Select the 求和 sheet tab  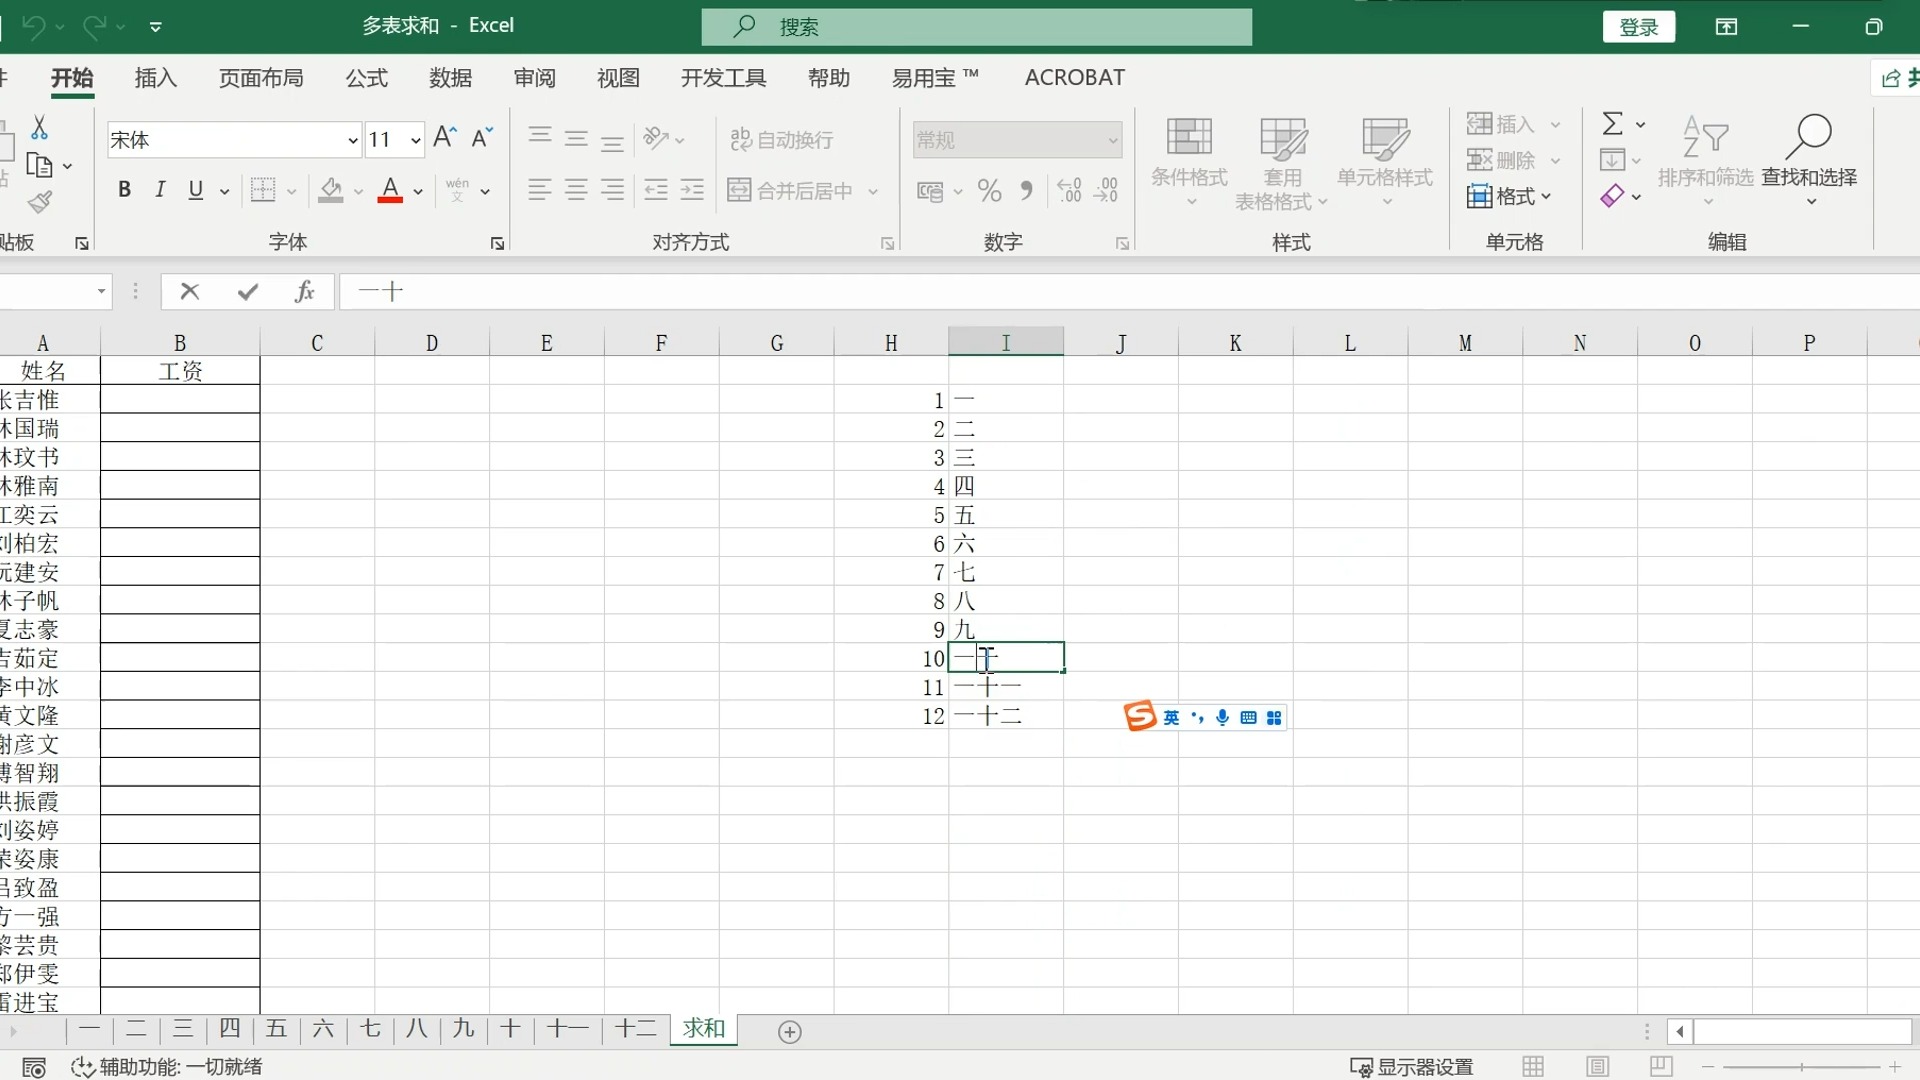[x=705, y=1030]
